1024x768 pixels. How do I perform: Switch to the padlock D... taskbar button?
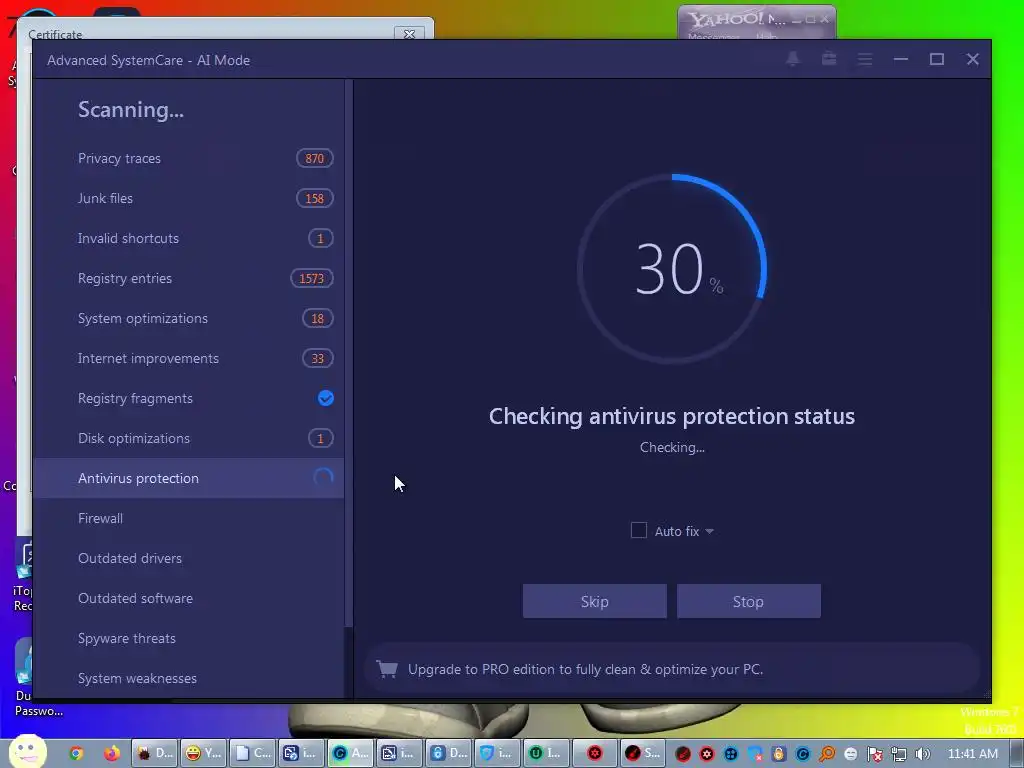[x=448, y=753]
